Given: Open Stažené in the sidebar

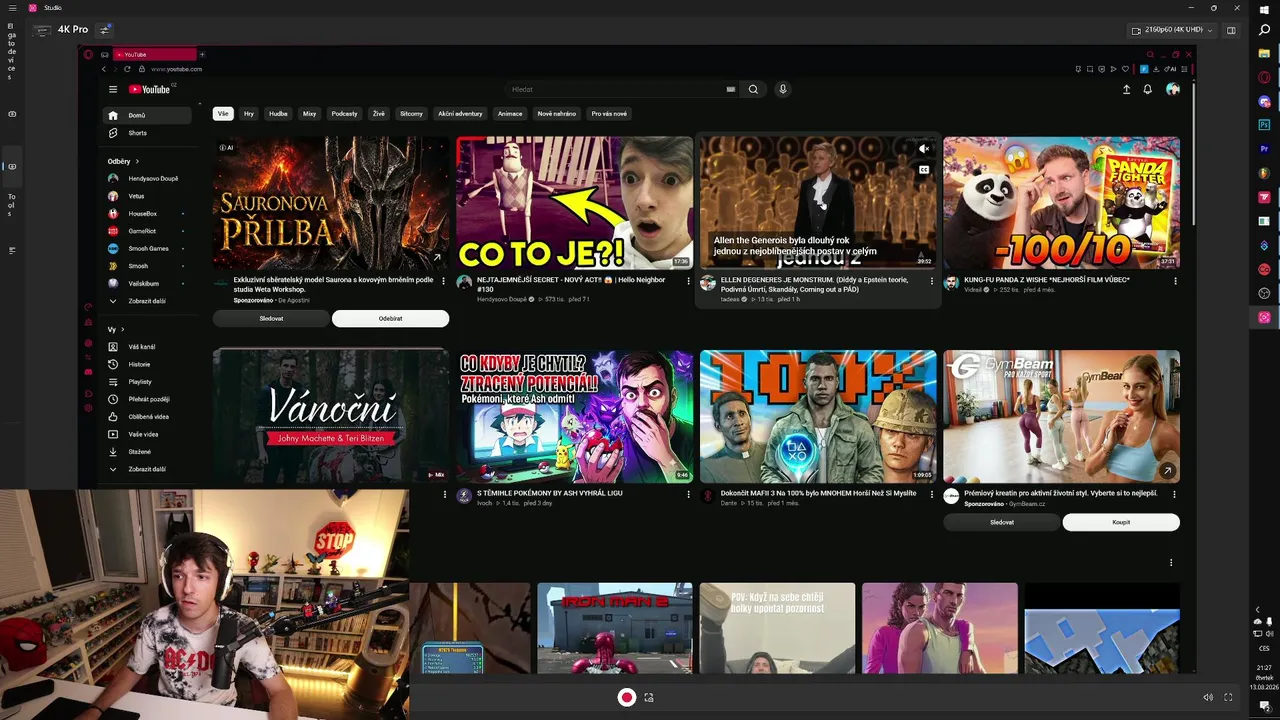Looking at the screenshot, I should (147, 452).
